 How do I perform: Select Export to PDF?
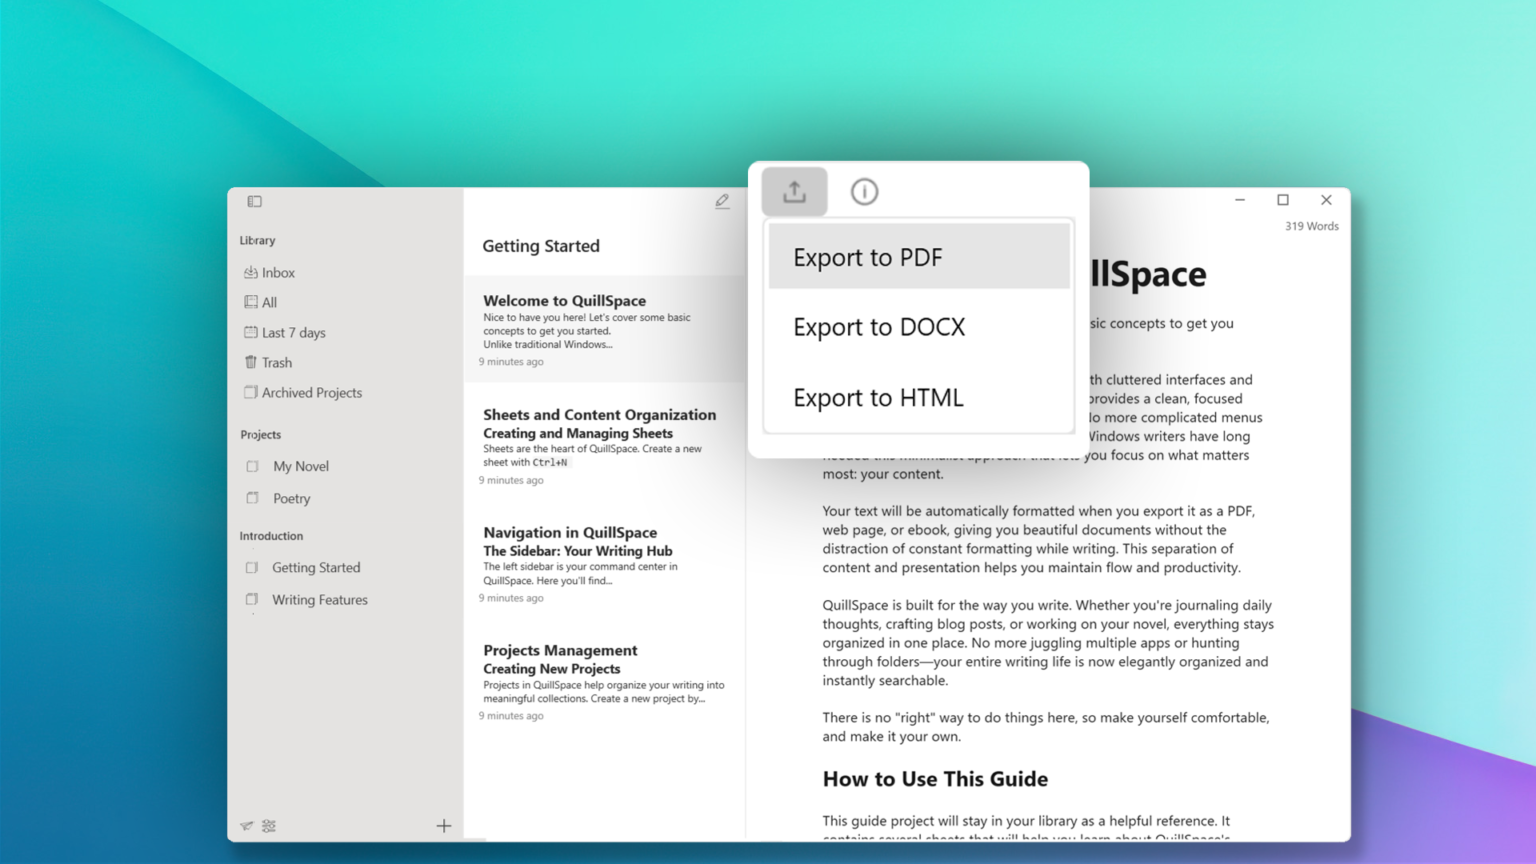click(x=867, y=257)
